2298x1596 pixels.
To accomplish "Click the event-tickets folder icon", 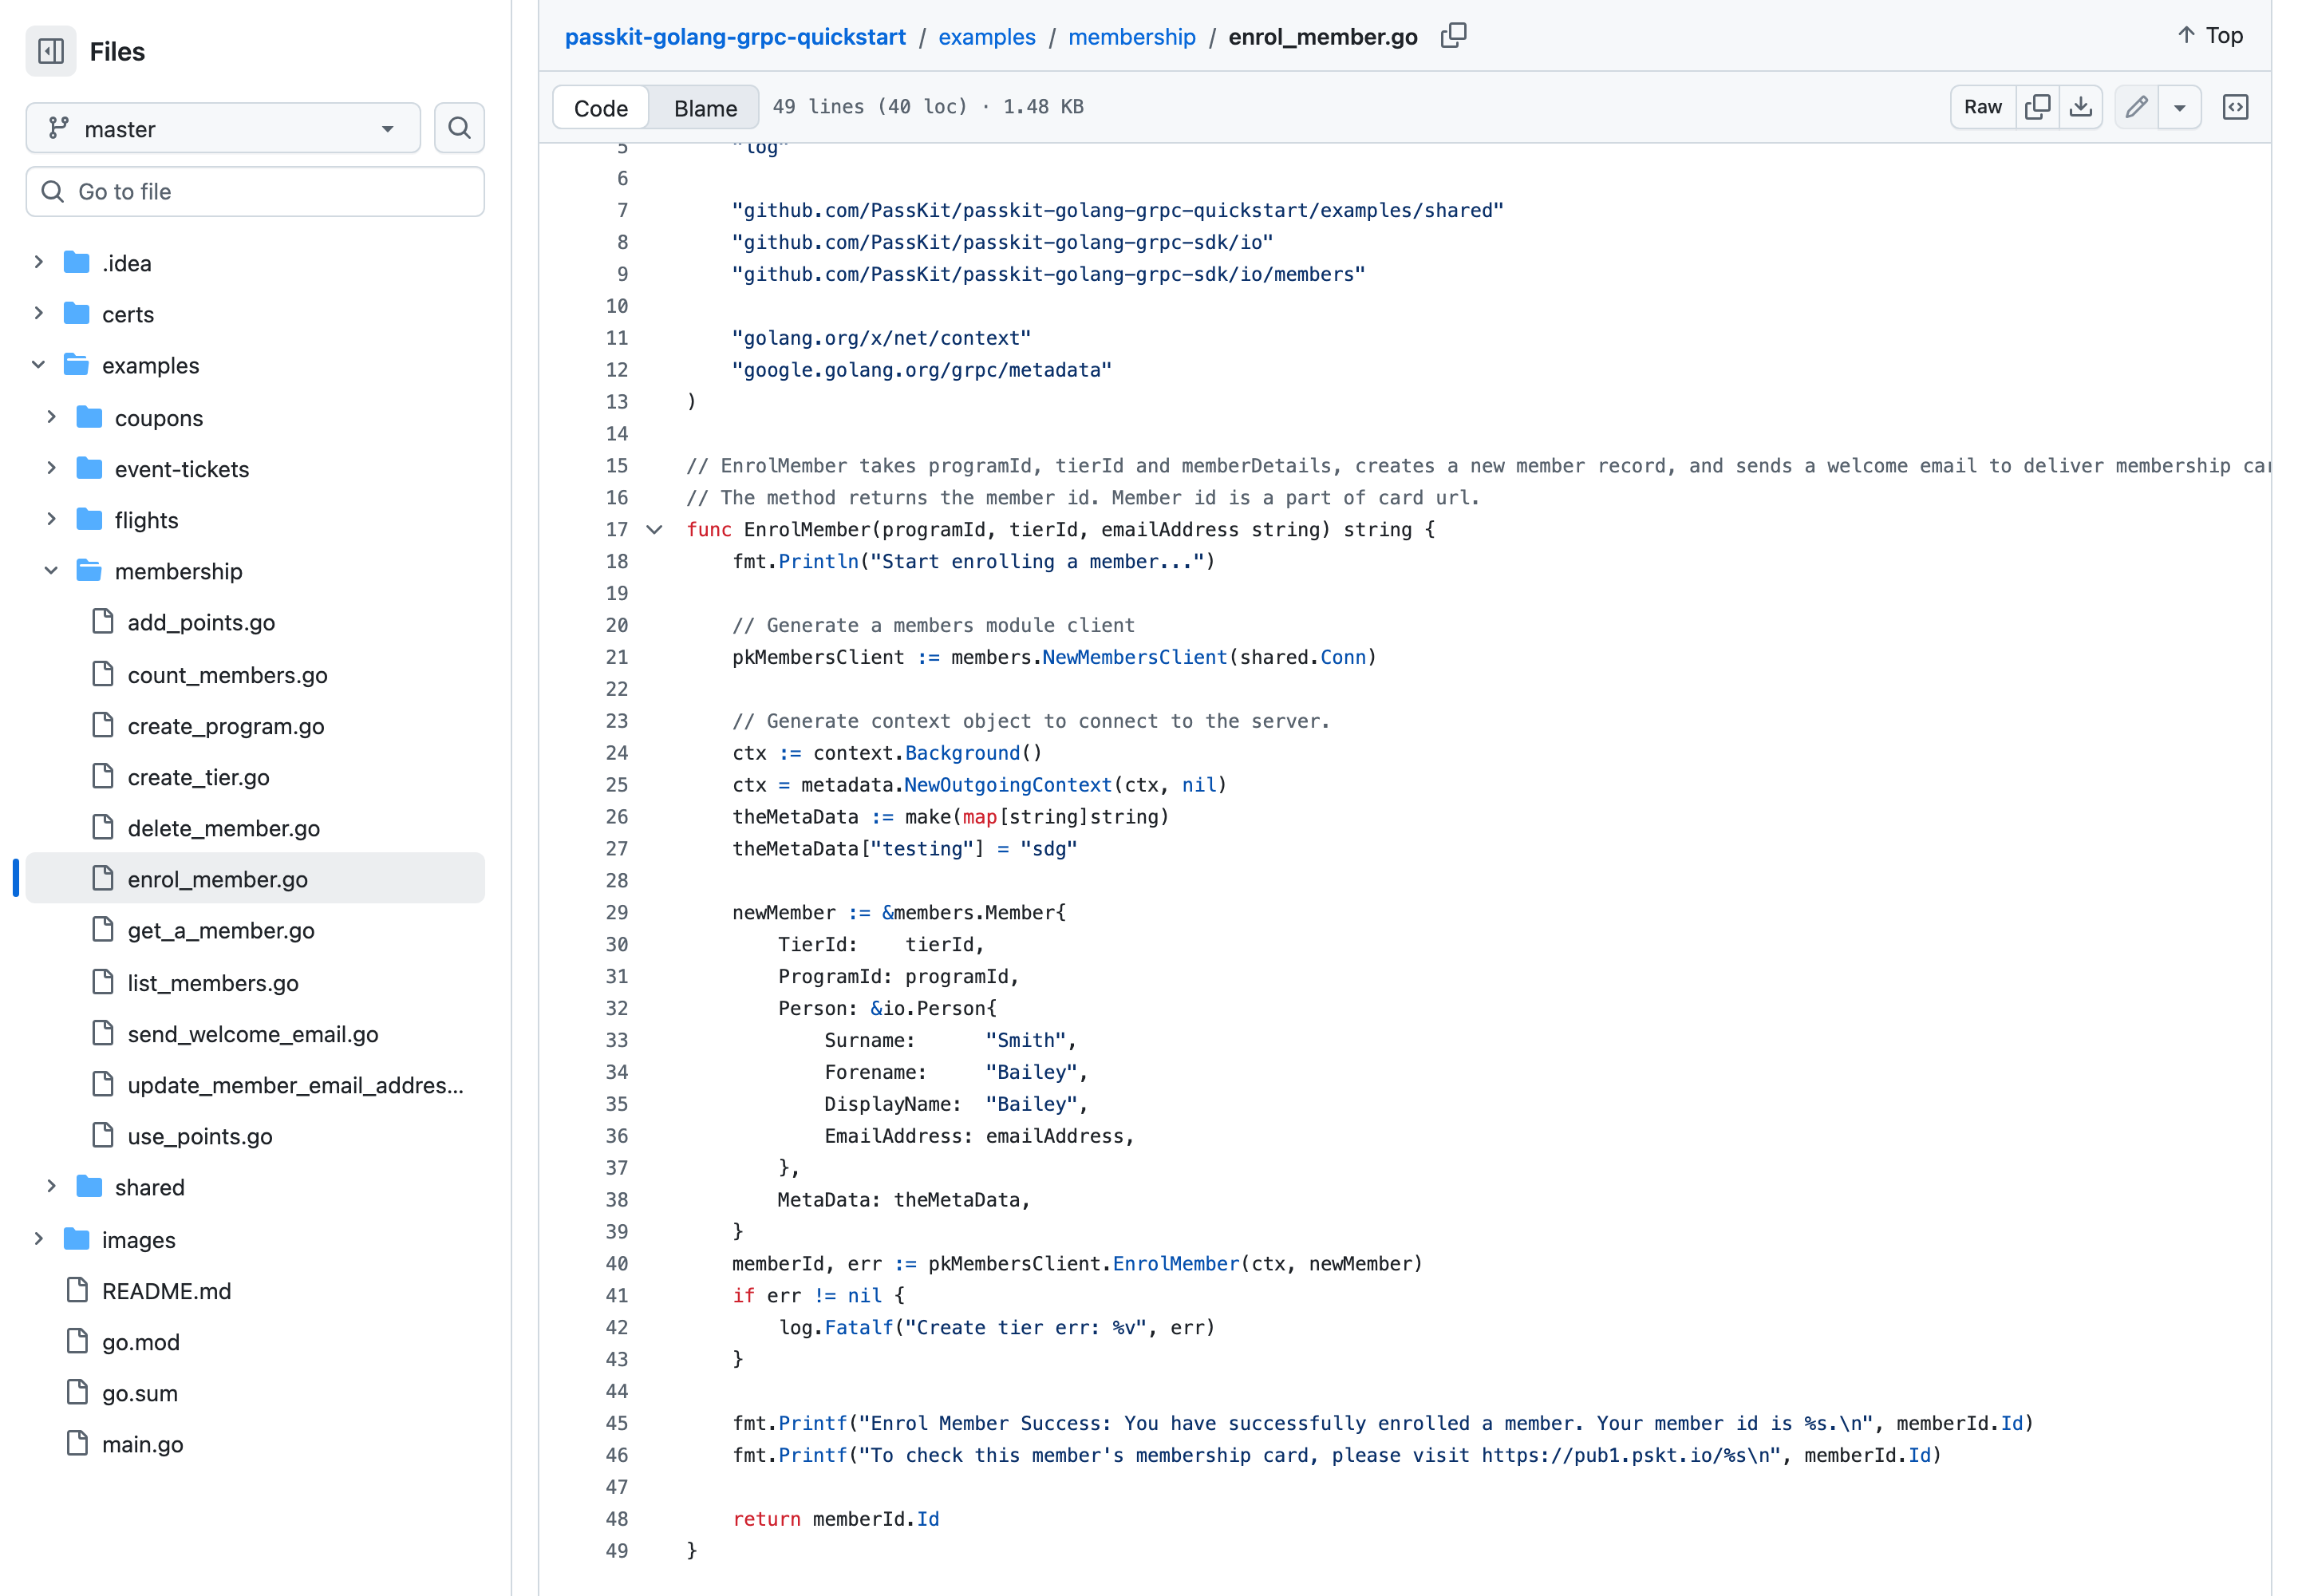I will (90, 468).
